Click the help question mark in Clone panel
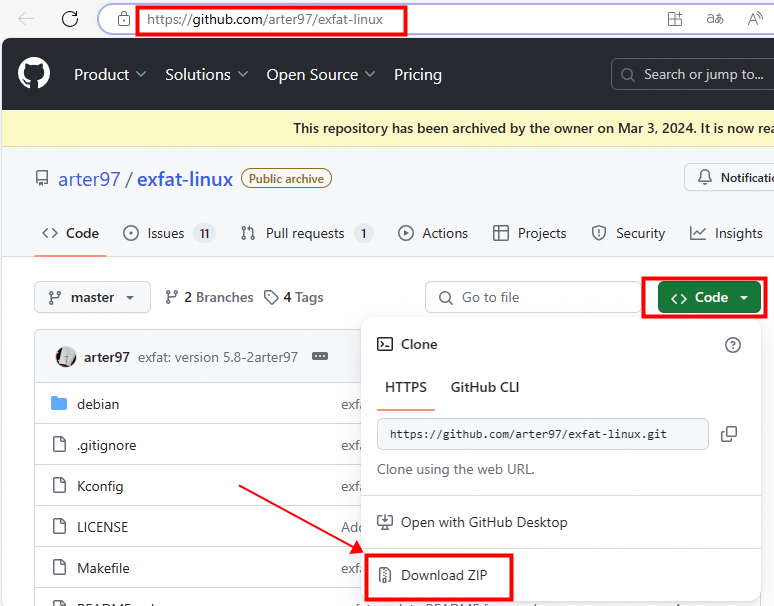Viewport: 774px width, 606px height. (733, 345)
